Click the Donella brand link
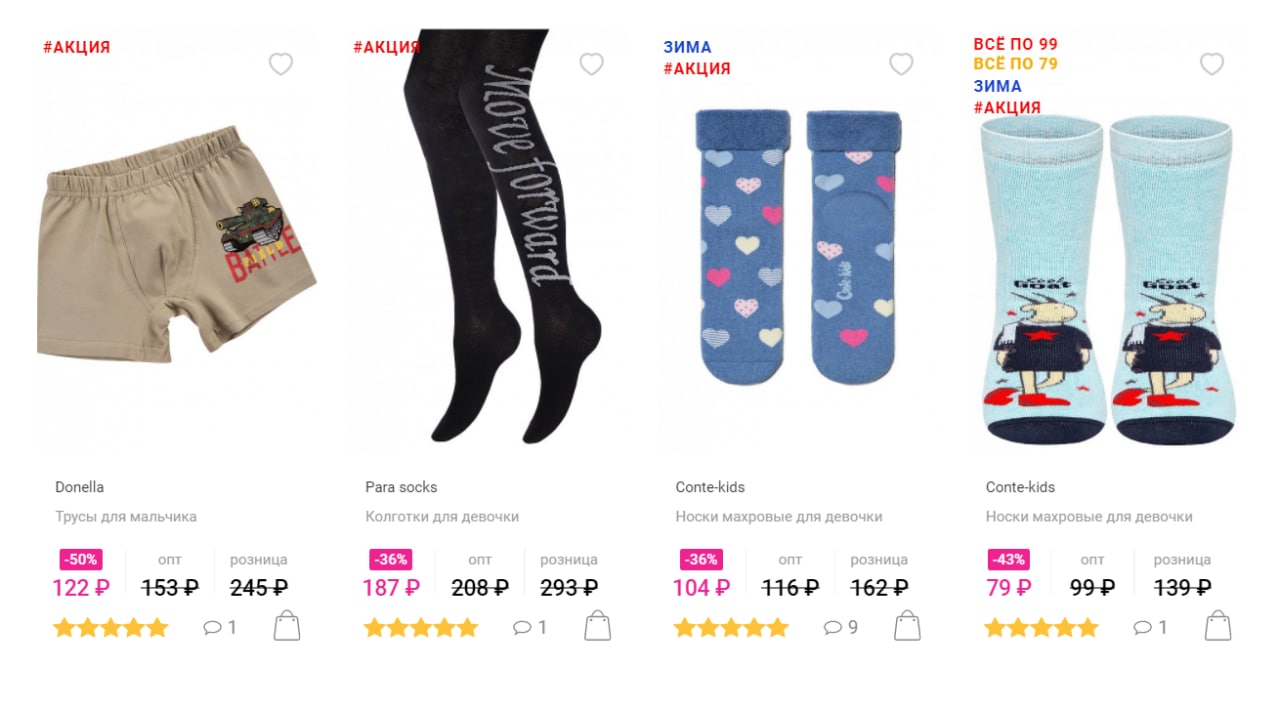The width and height of the screenshot is (1280, 709). [79, 487]
